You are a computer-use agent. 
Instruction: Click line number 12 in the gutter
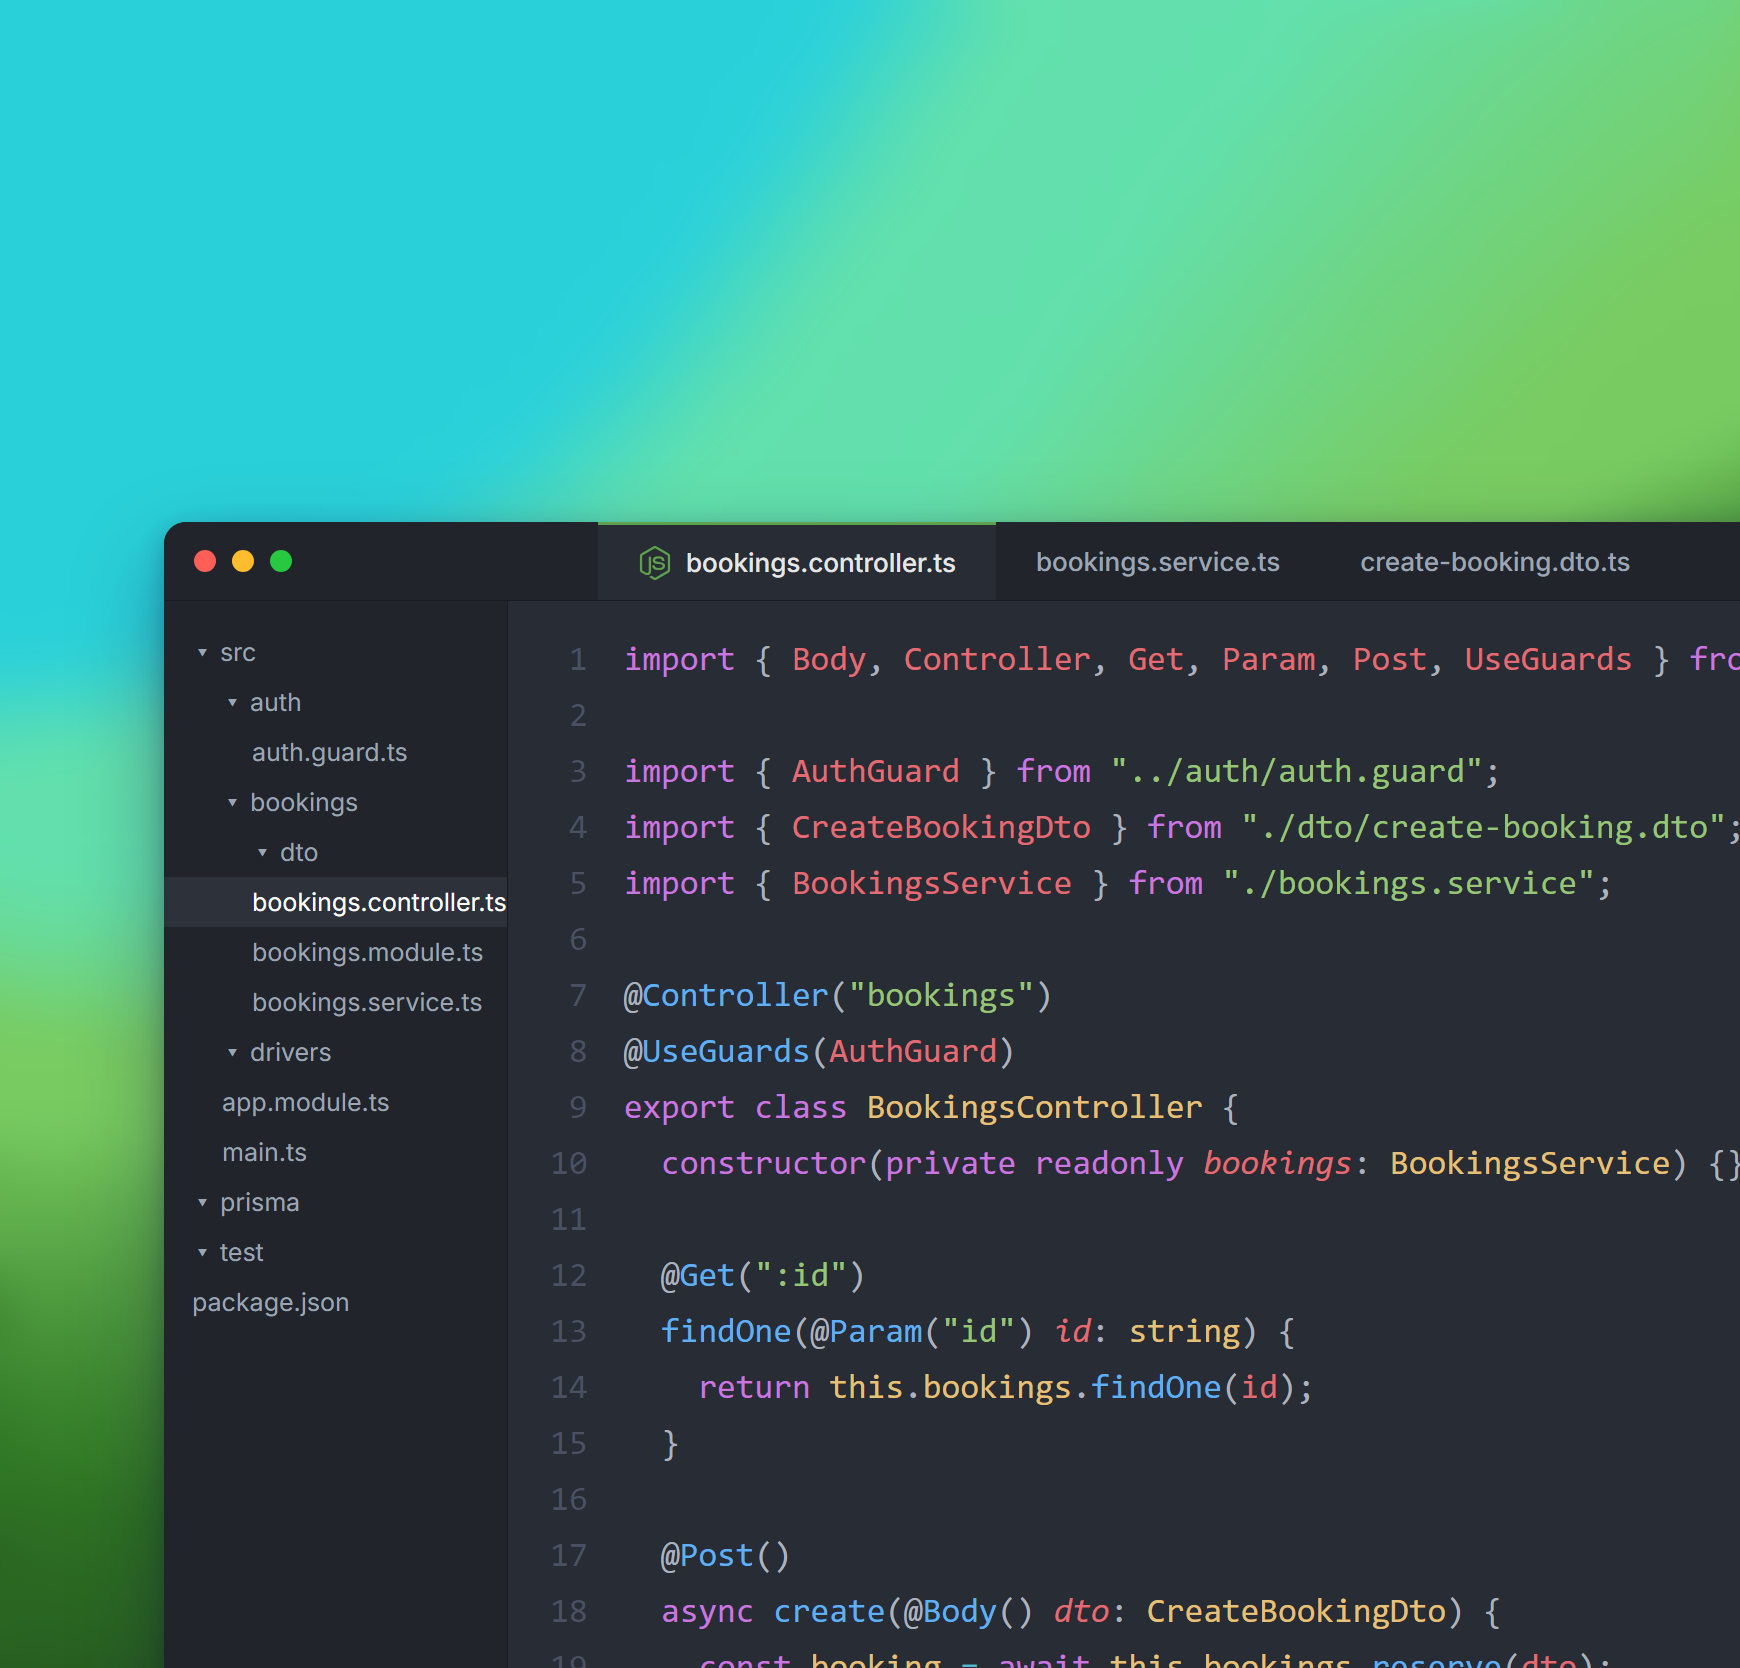[x=569, y=1275]
